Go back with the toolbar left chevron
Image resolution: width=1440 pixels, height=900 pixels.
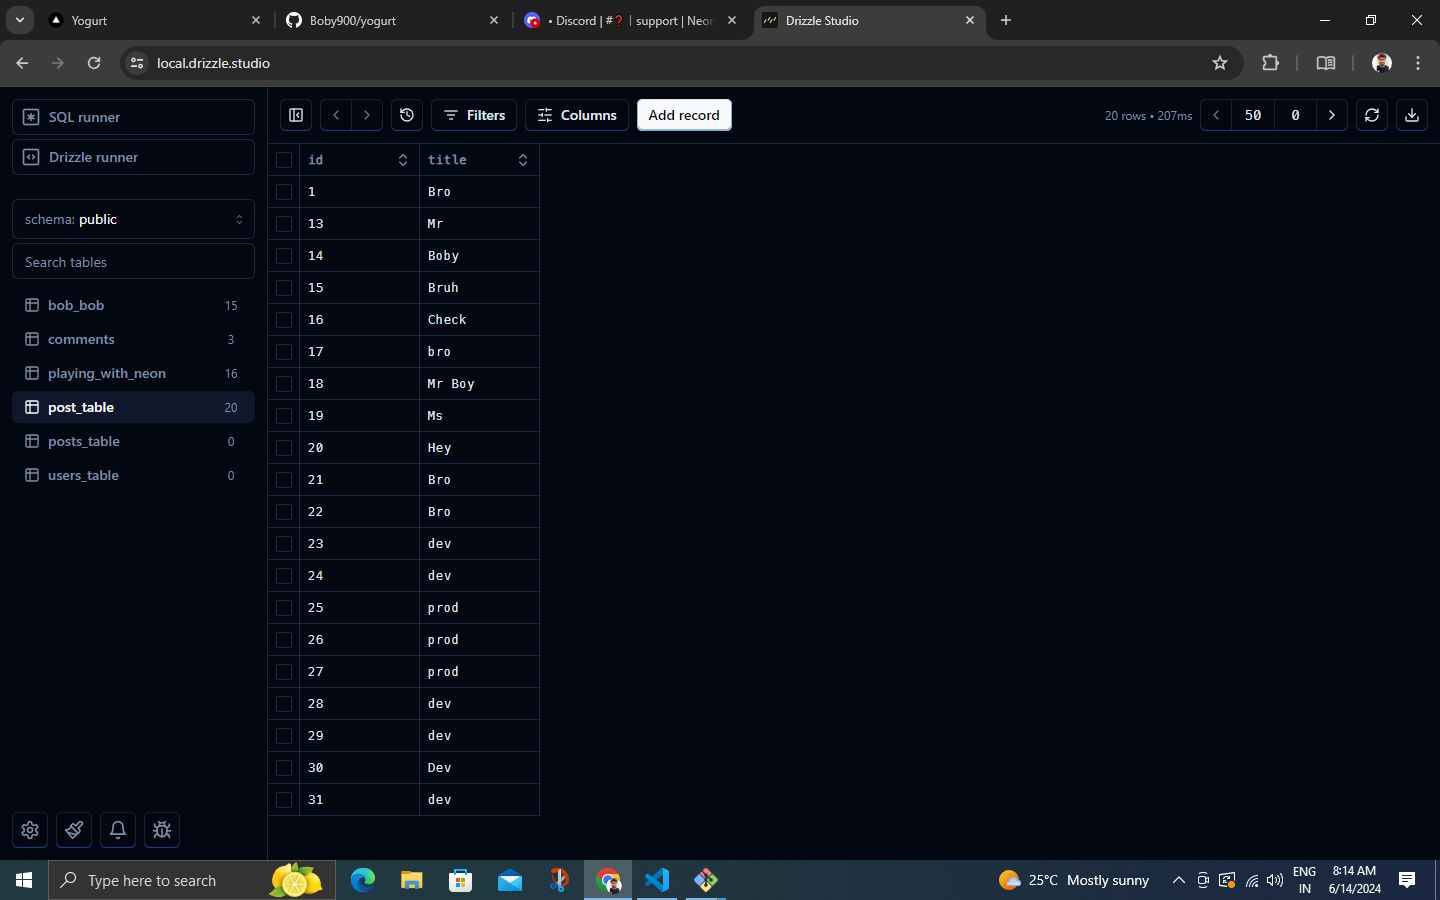point(336,115)
